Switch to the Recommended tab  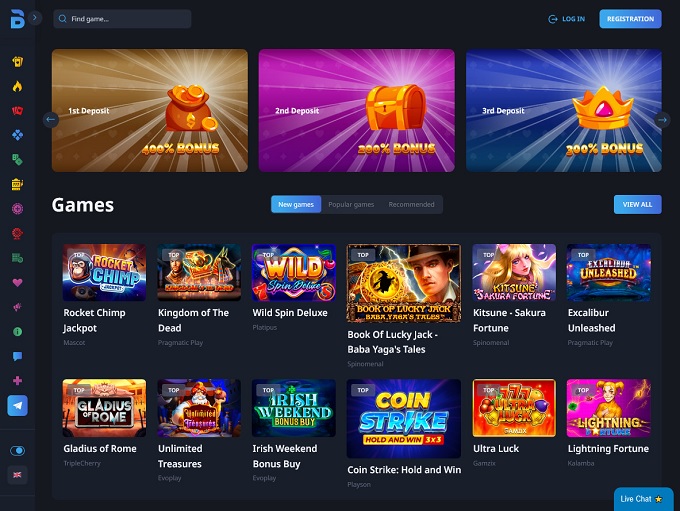point(411,204)
